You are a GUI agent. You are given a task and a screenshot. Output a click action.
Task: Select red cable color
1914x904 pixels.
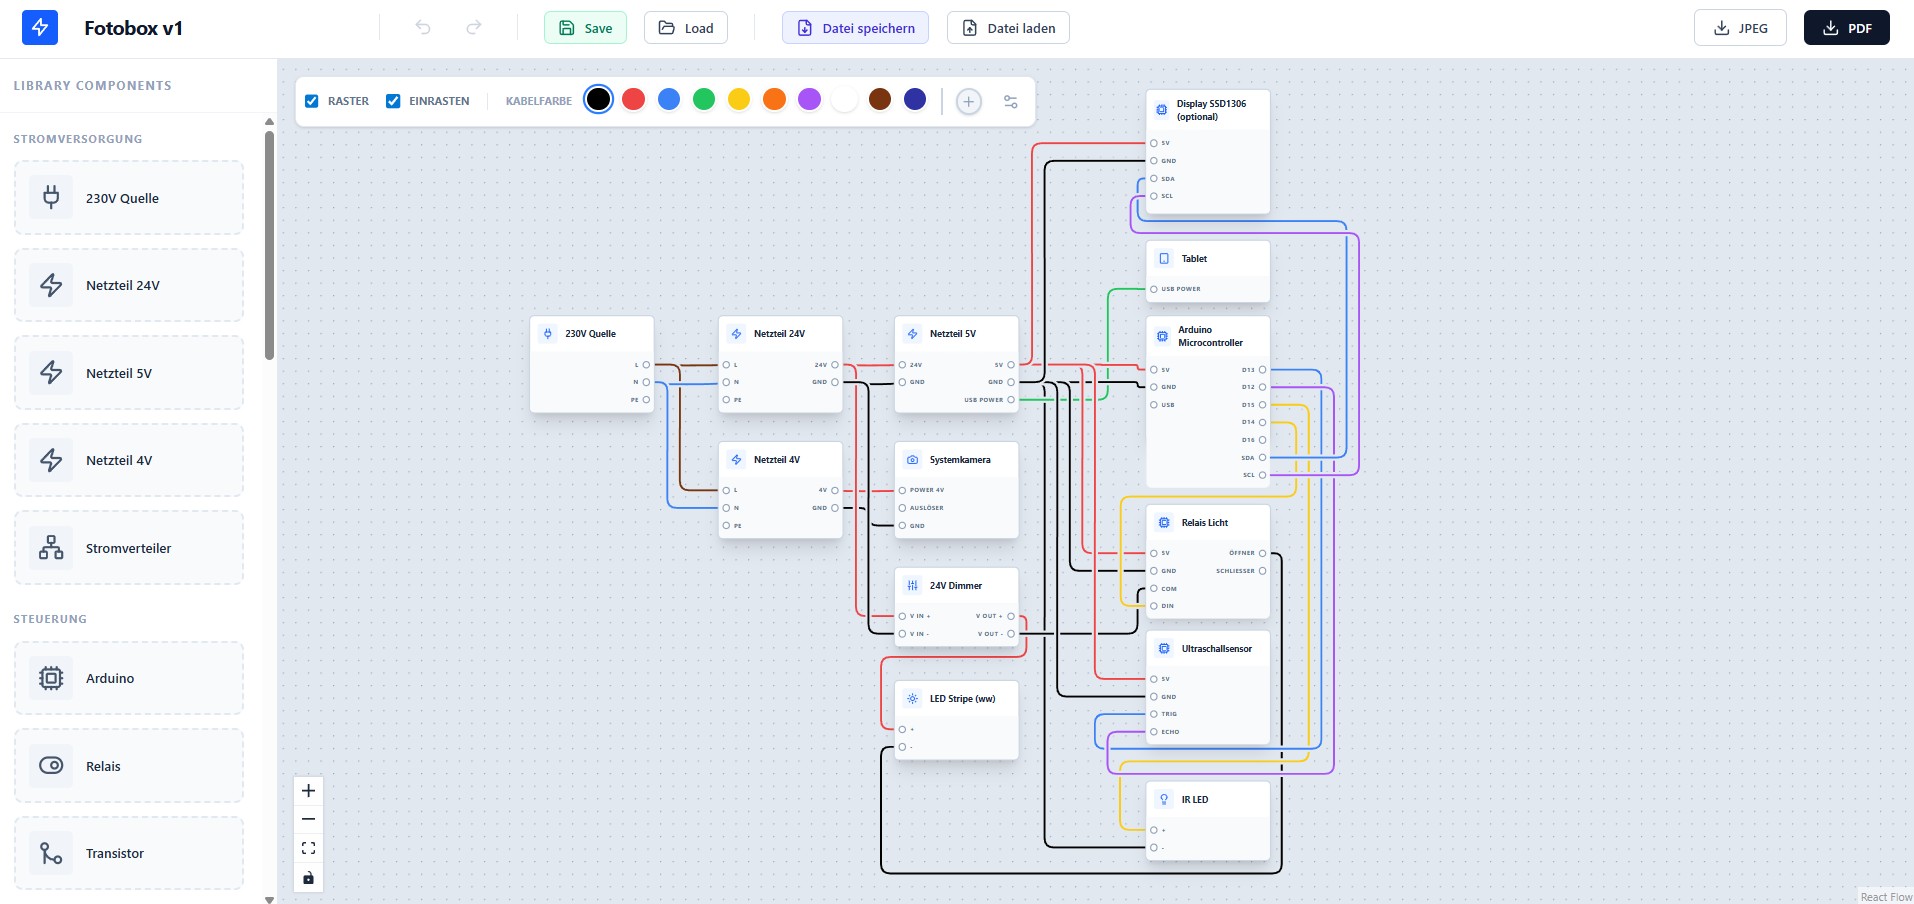coord(633,99)
